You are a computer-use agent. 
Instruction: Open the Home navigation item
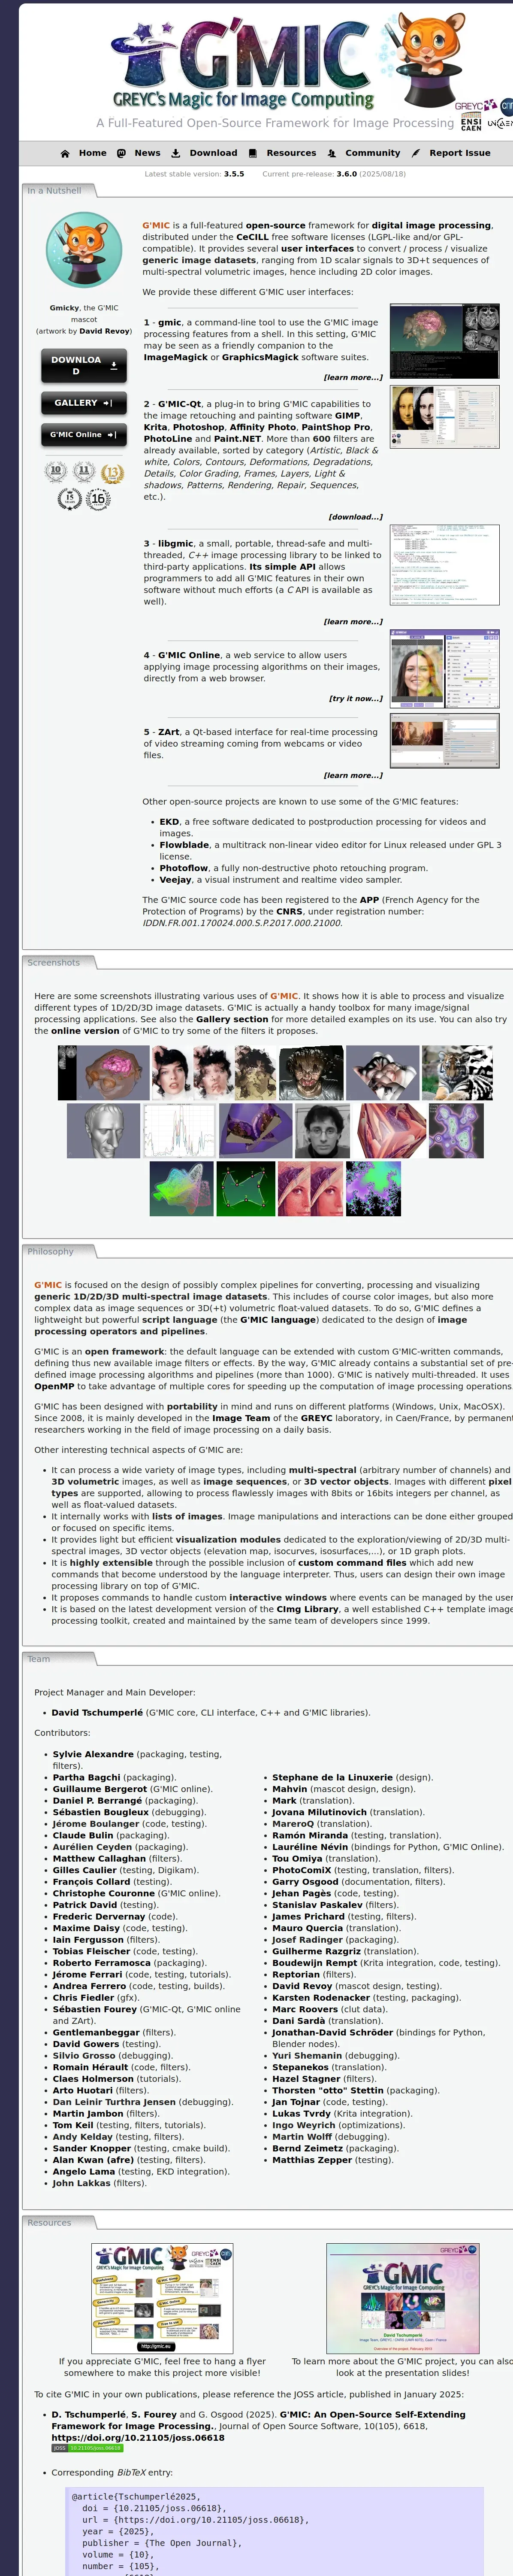[83, 153]
